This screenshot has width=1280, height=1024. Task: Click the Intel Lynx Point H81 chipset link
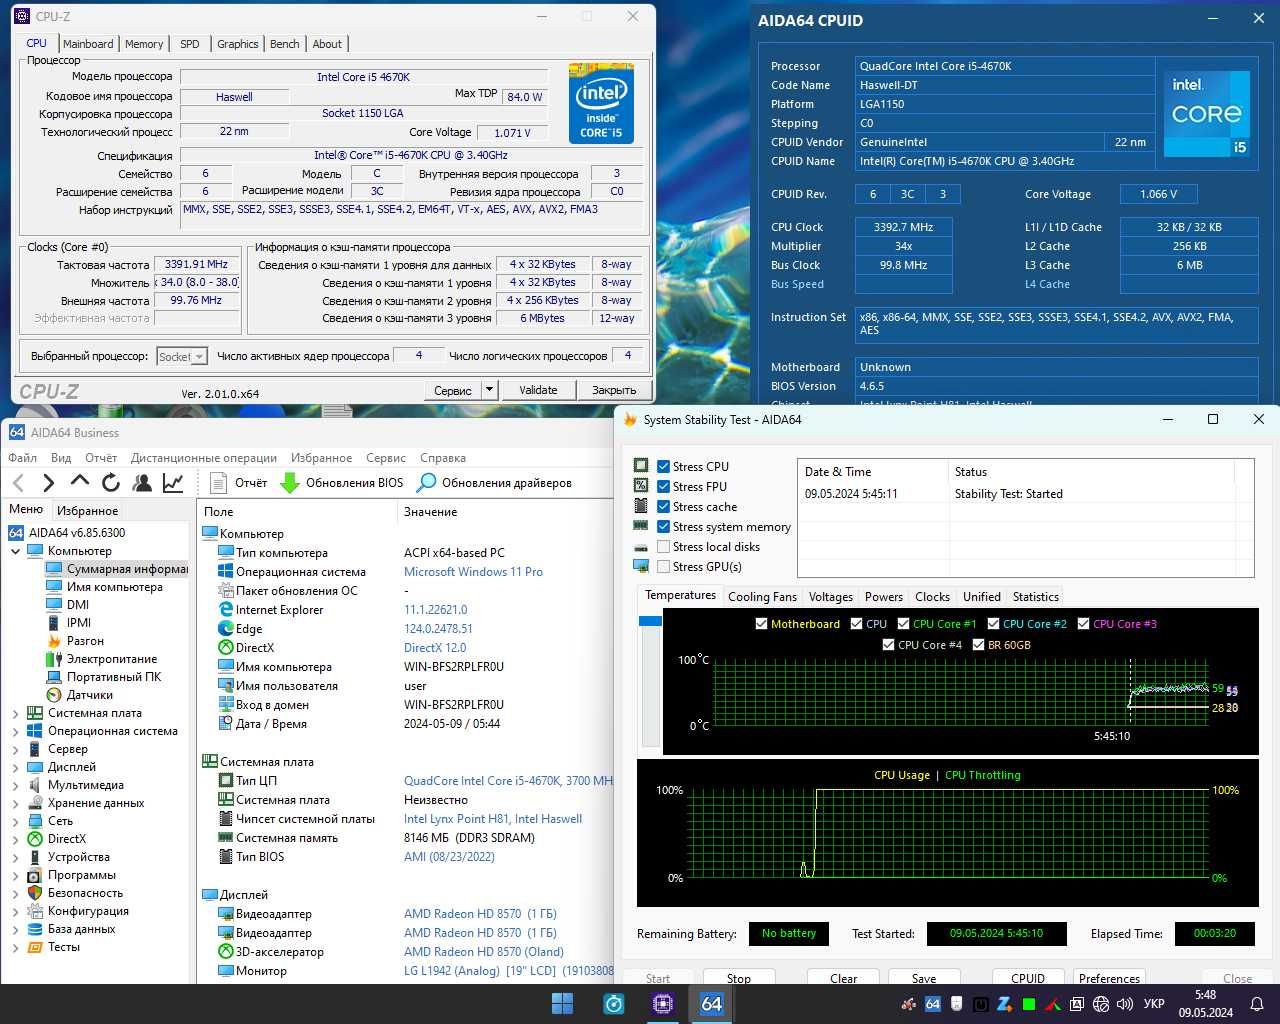pos(492,819)
